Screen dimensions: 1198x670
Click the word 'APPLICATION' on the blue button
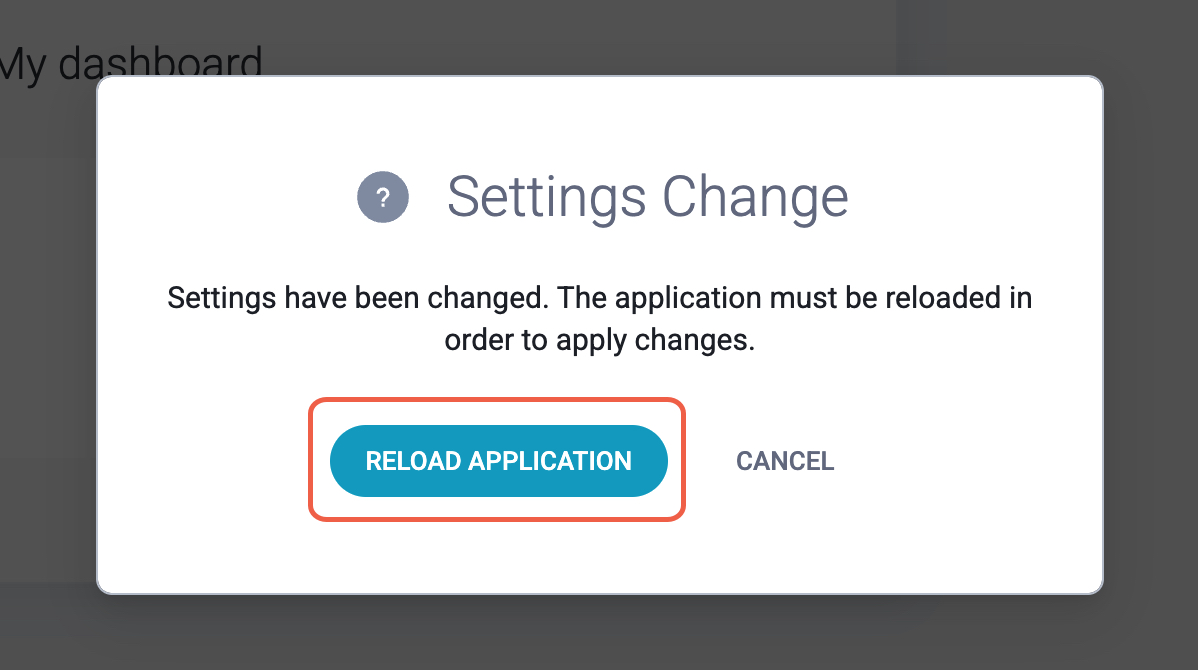[x=549, y=461]
